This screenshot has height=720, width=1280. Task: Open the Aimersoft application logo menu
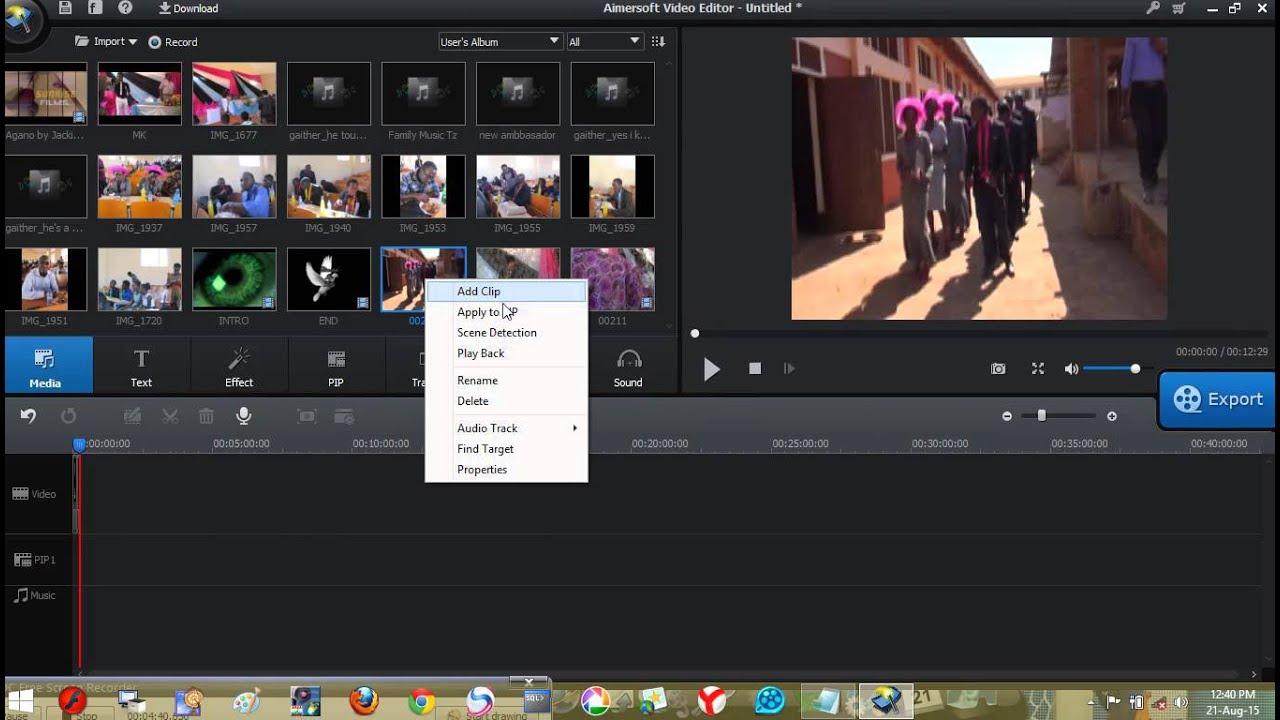point(20,20)
